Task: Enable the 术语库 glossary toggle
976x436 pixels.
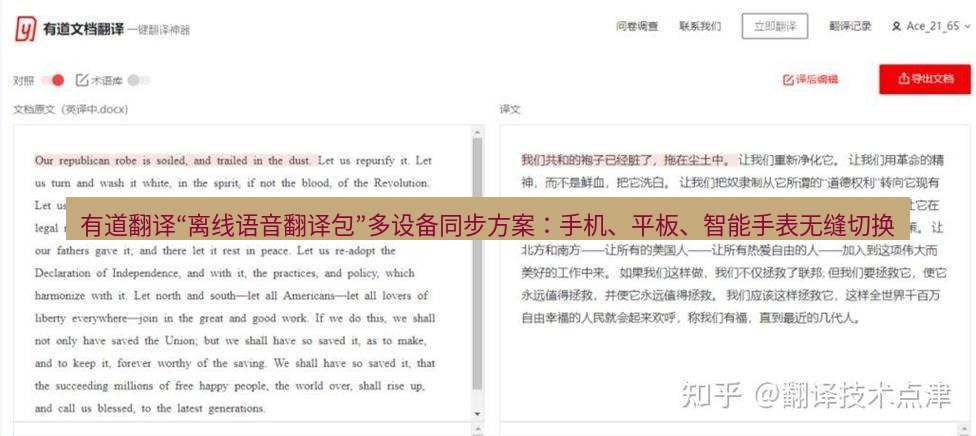Action: (x=139, y=80)
